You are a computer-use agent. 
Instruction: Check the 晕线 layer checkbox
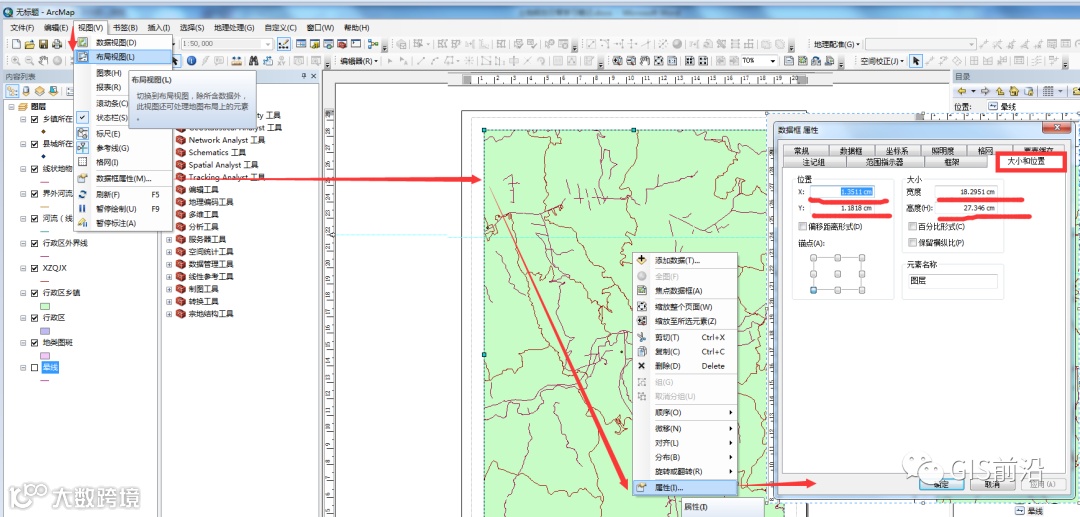(x=34, y=368)
